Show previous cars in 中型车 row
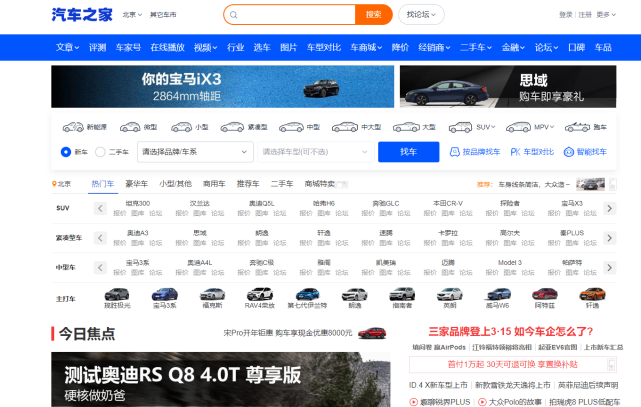The image size is (641, 407). pos(100,268)
